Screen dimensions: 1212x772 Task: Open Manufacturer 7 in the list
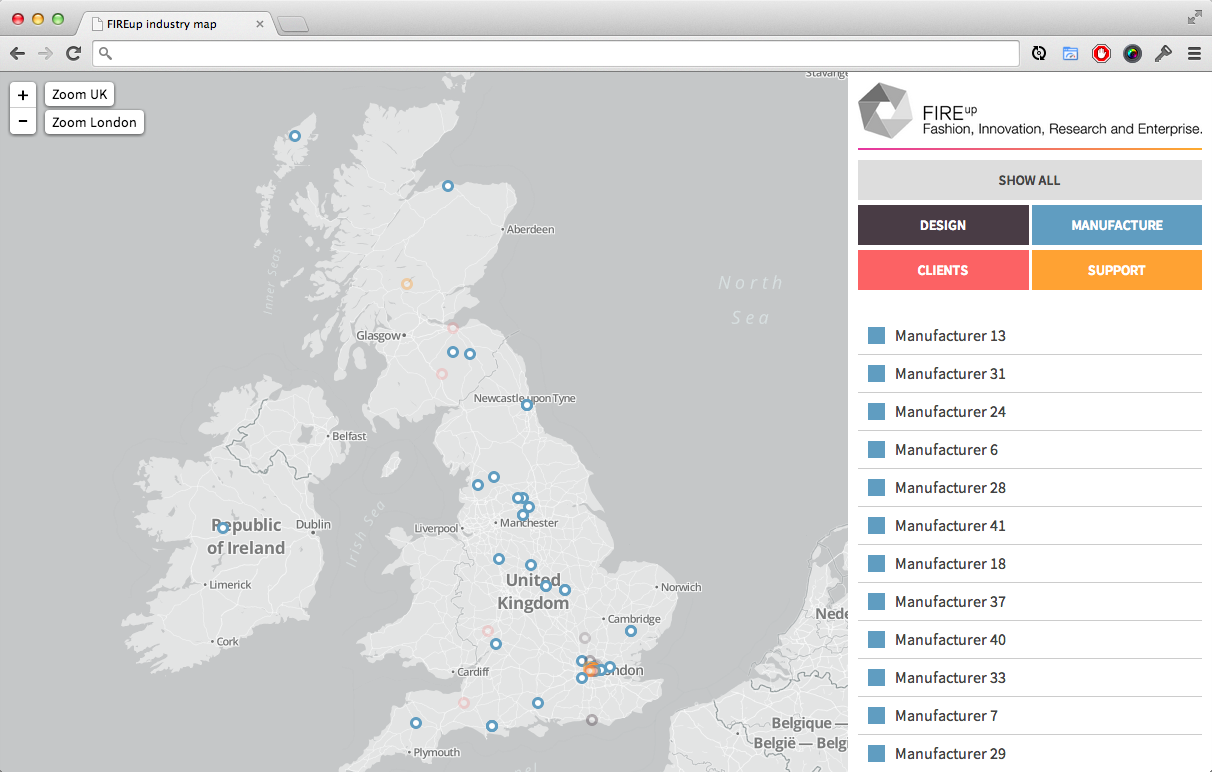1030,716
